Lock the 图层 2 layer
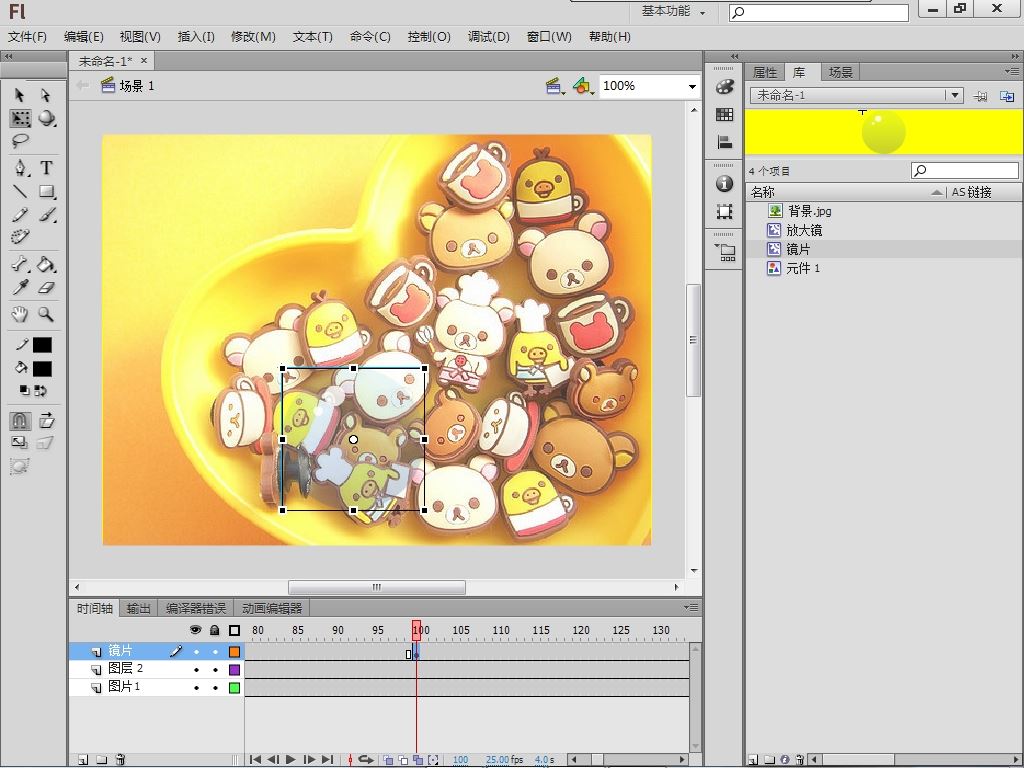1024x768 pixels. [x=216, y=669]
